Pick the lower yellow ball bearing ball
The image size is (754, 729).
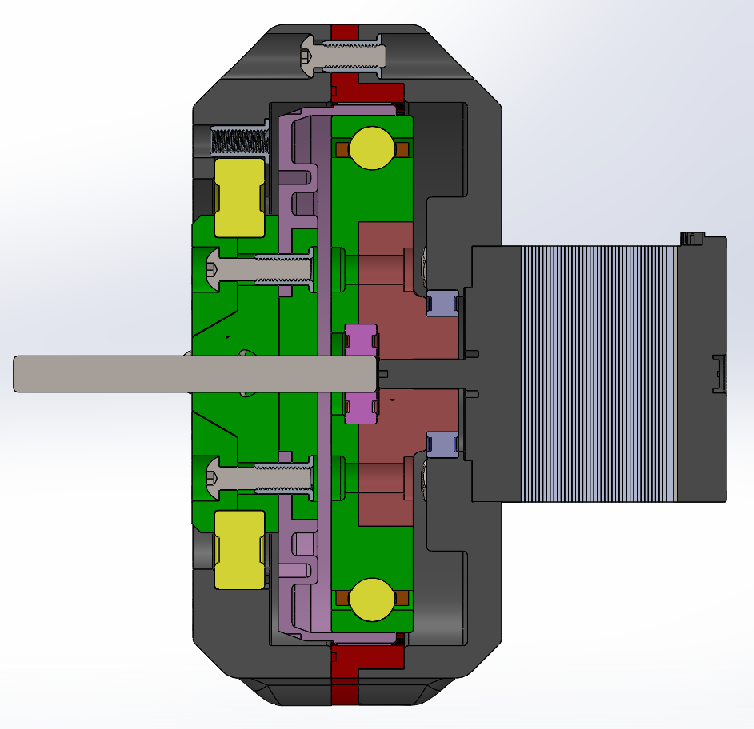(372, 599)
